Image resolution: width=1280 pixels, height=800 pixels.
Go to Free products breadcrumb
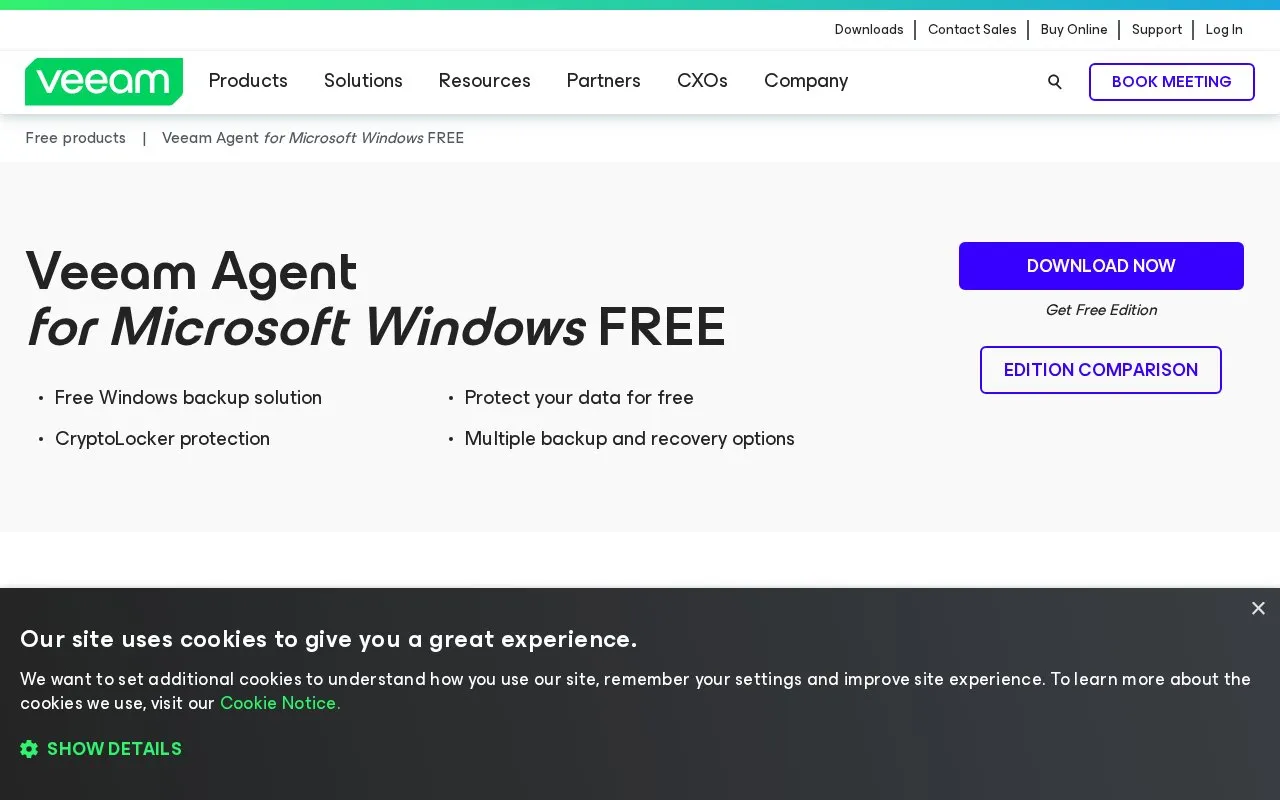tap(76, 138)
